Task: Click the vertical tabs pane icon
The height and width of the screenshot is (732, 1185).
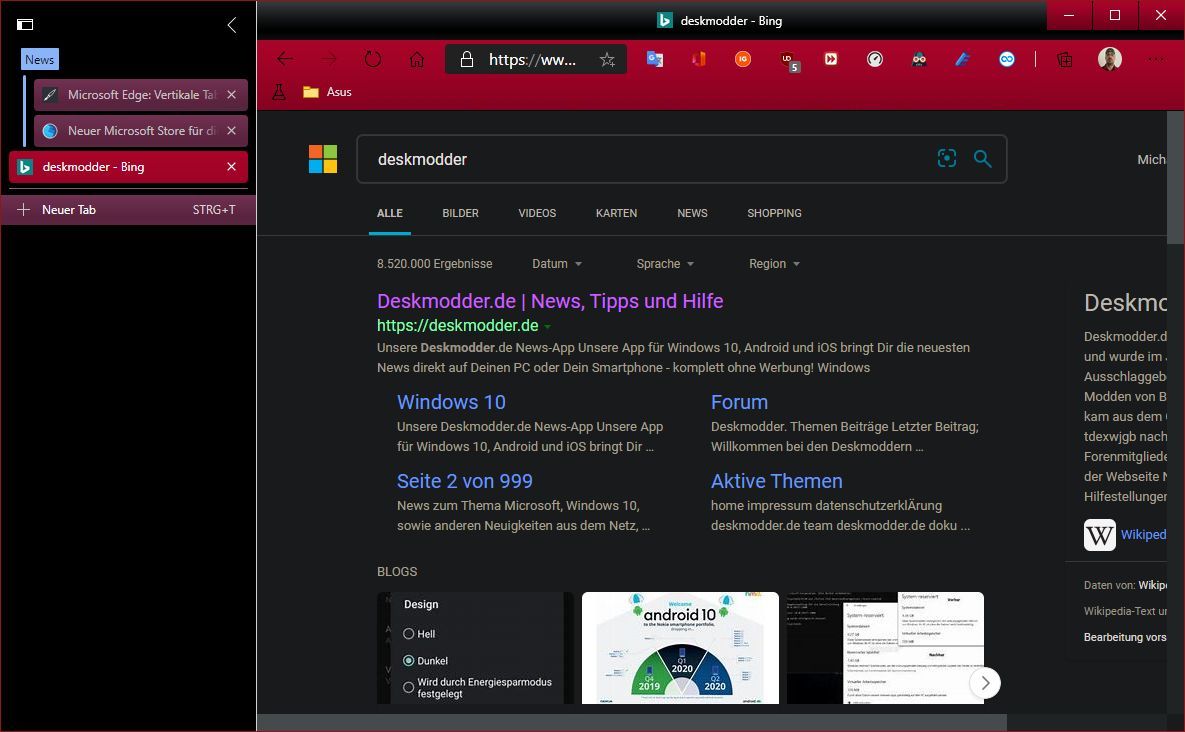Action: [x=25, y=25]
